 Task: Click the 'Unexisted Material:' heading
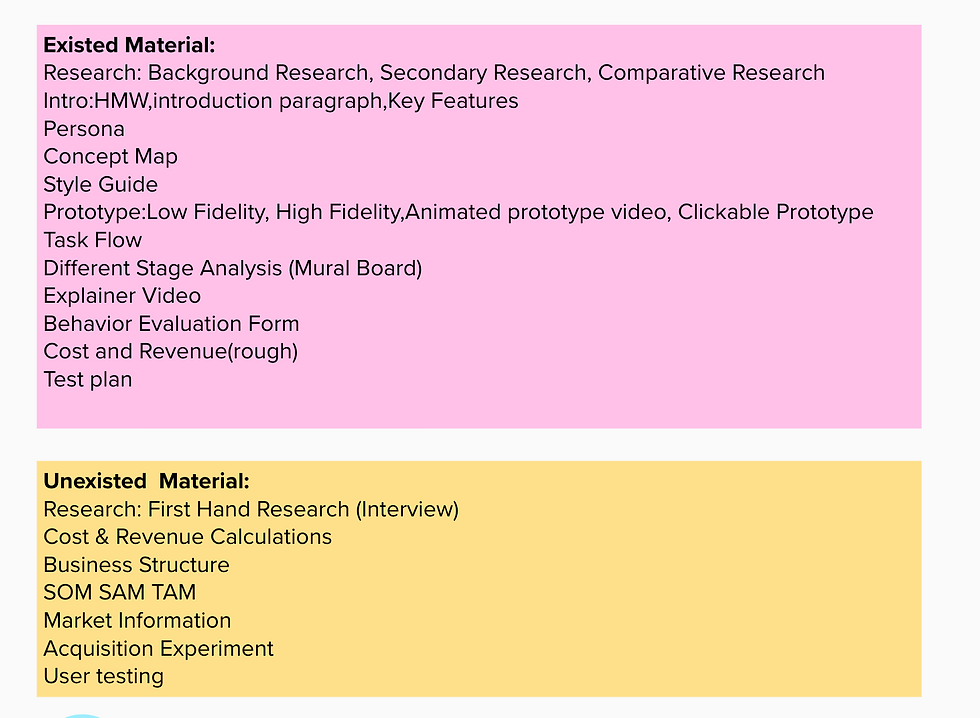click(146, 481)
